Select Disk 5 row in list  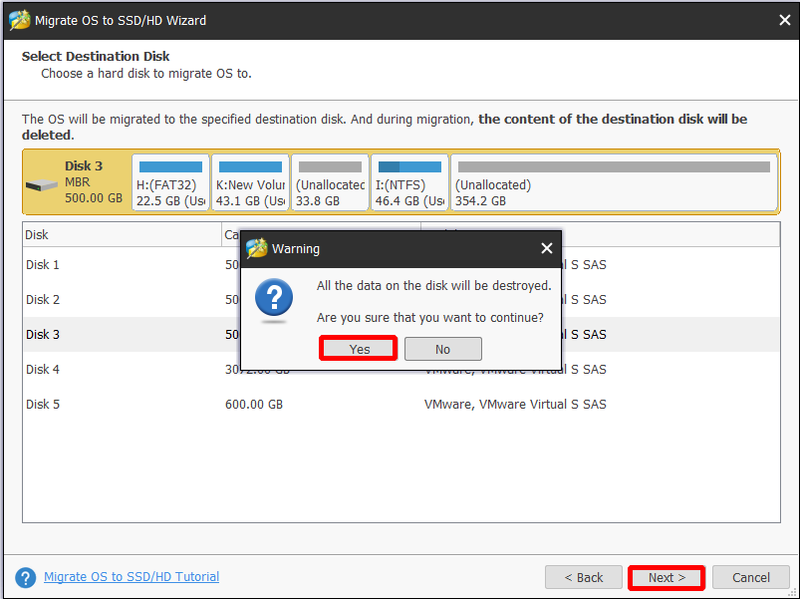click(401, 404)
